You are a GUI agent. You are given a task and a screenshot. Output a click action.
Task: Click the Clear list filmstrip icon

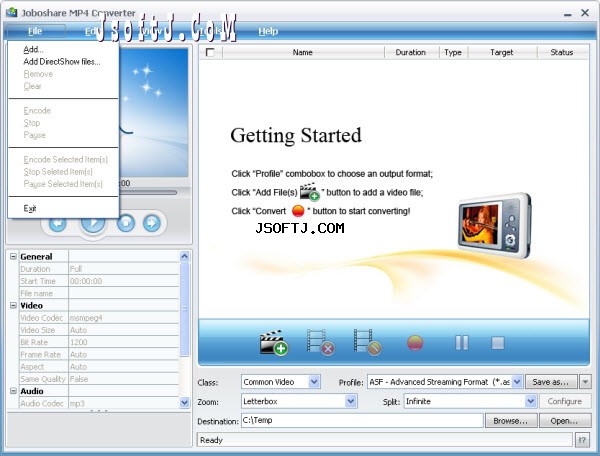(x=367, y=342)
